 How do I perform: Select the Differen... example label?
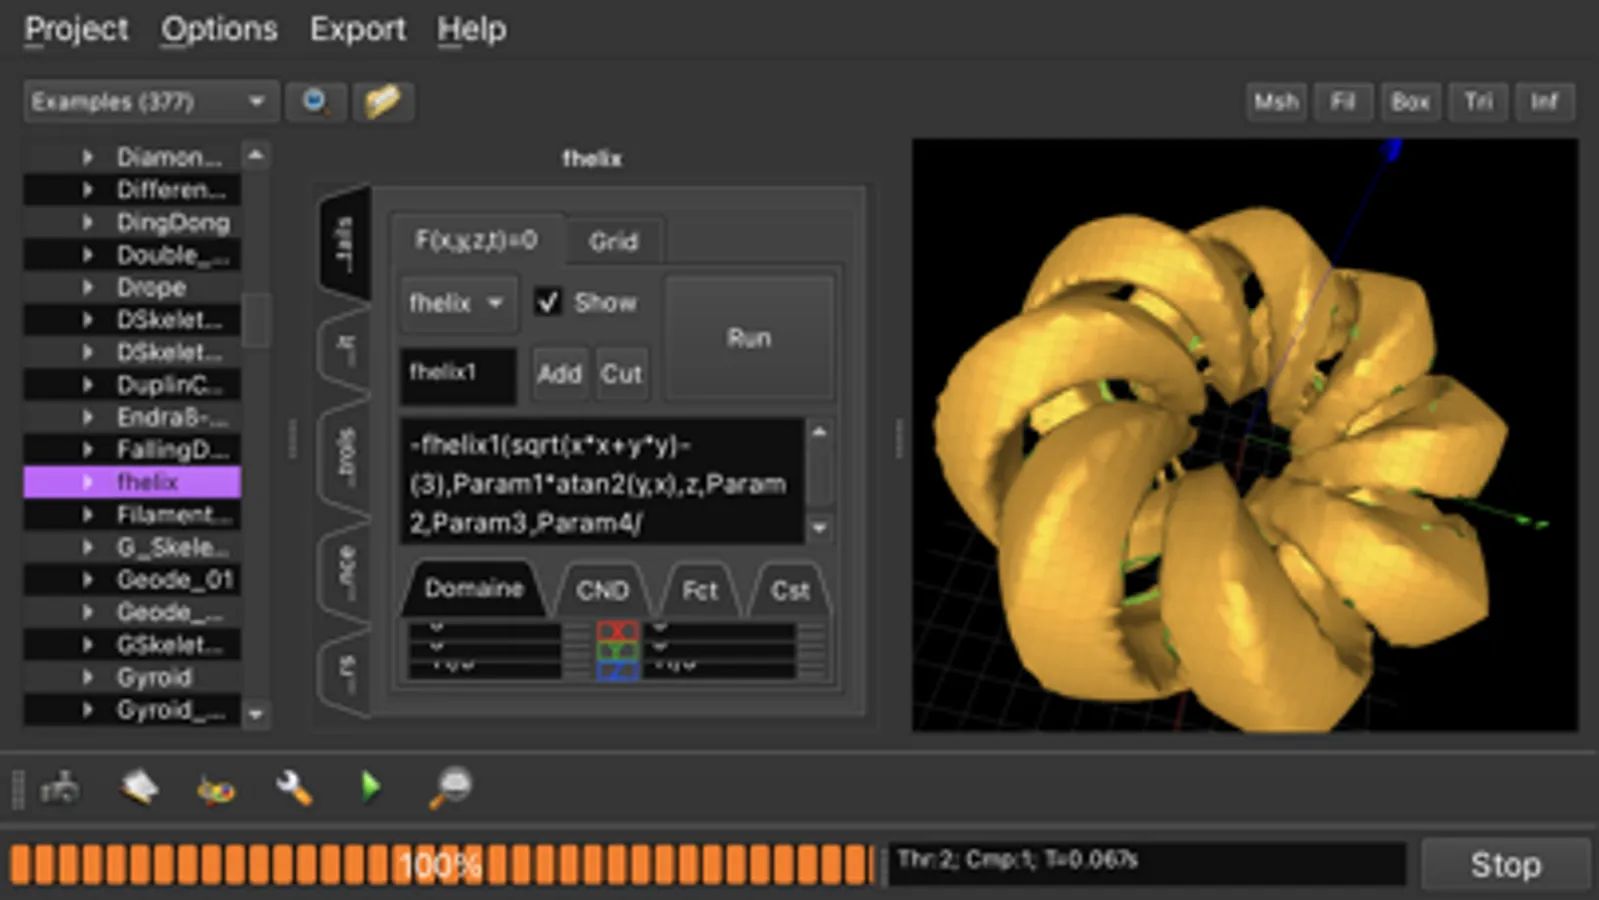[x=171, y=189]
